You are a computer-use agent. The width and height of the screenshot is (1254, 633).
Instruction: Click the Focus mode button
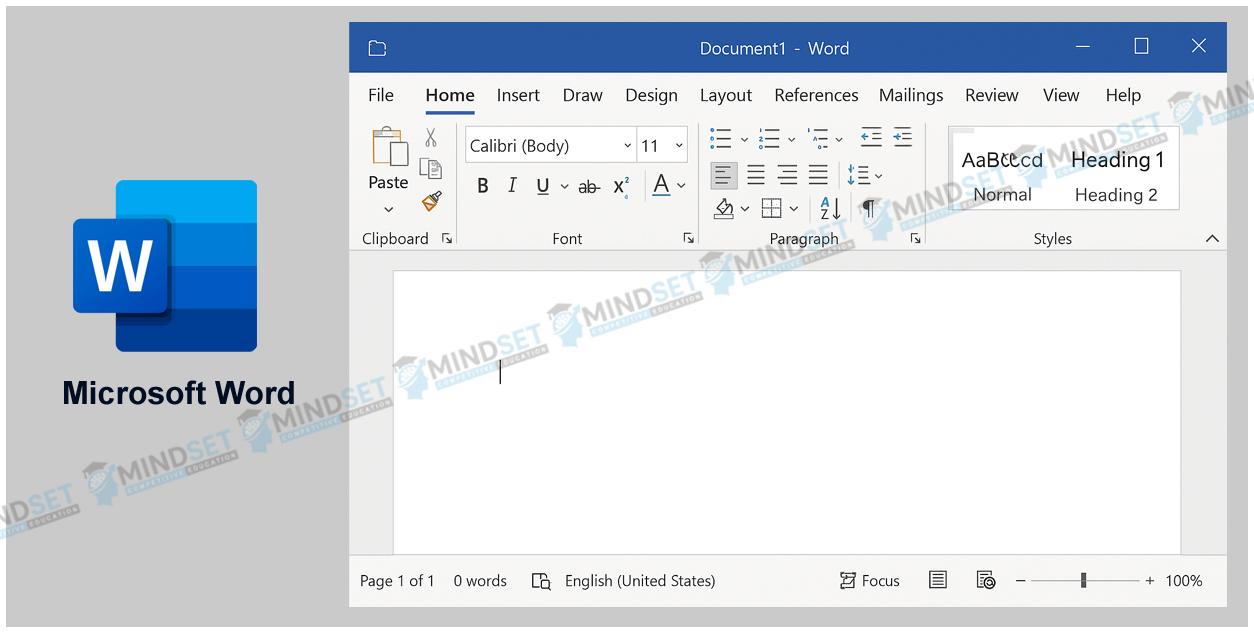869,581
